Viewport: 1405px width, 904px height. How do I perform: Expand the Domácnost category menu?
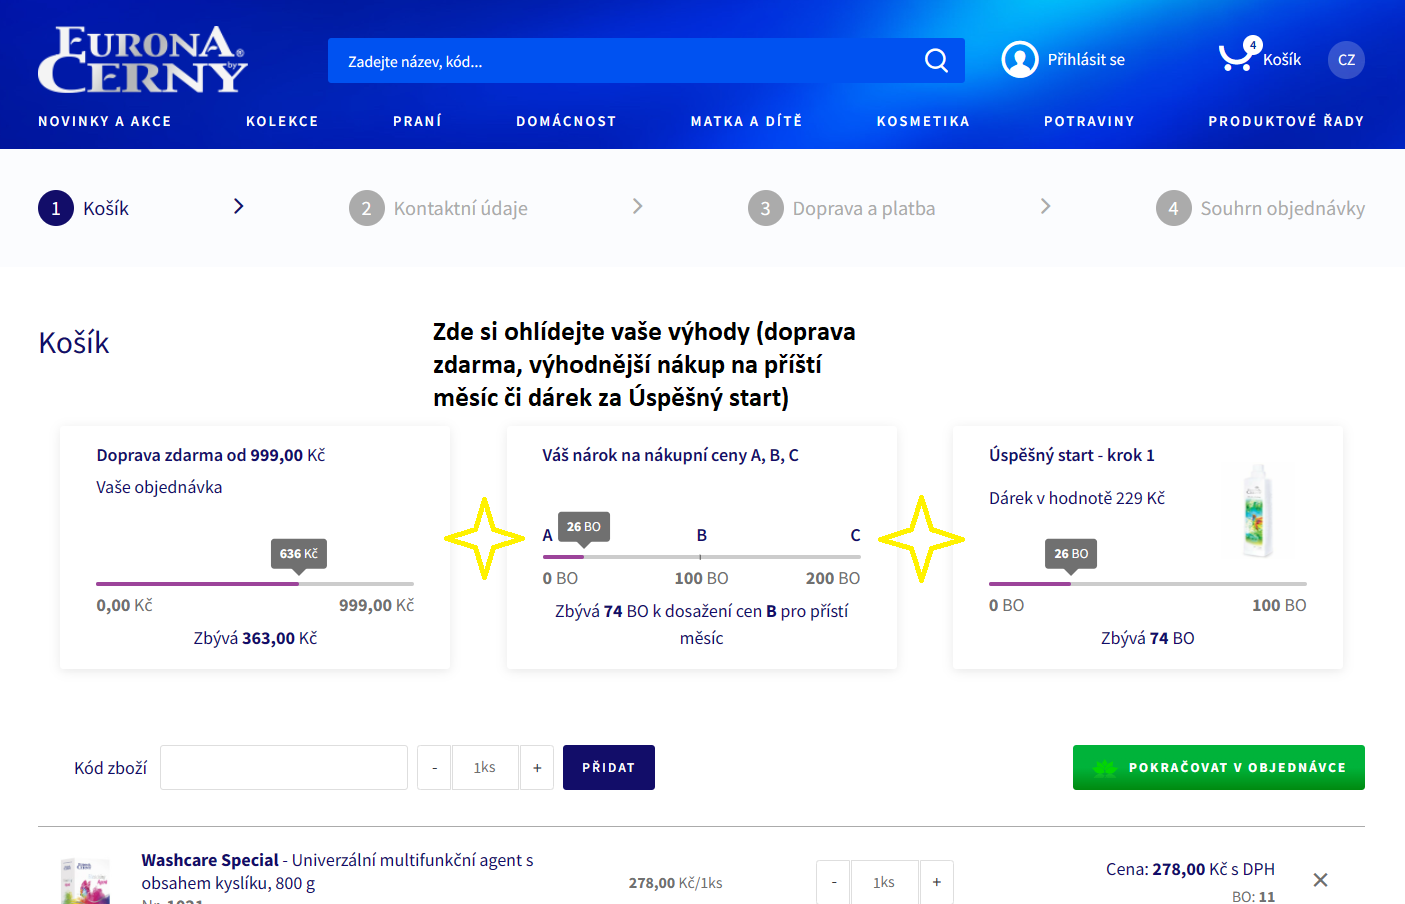coord(566,121)
